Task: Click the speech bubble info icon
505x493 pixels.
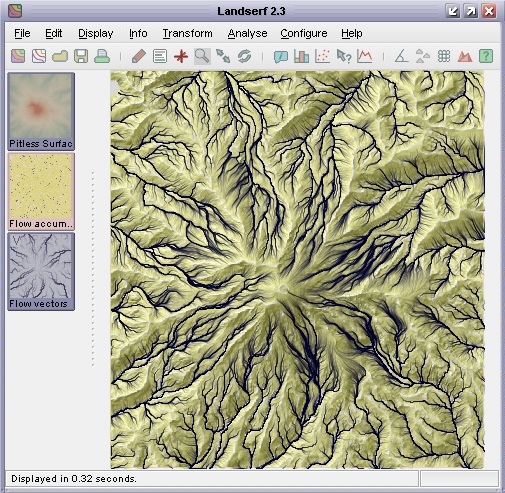Action: click(281, 56)
